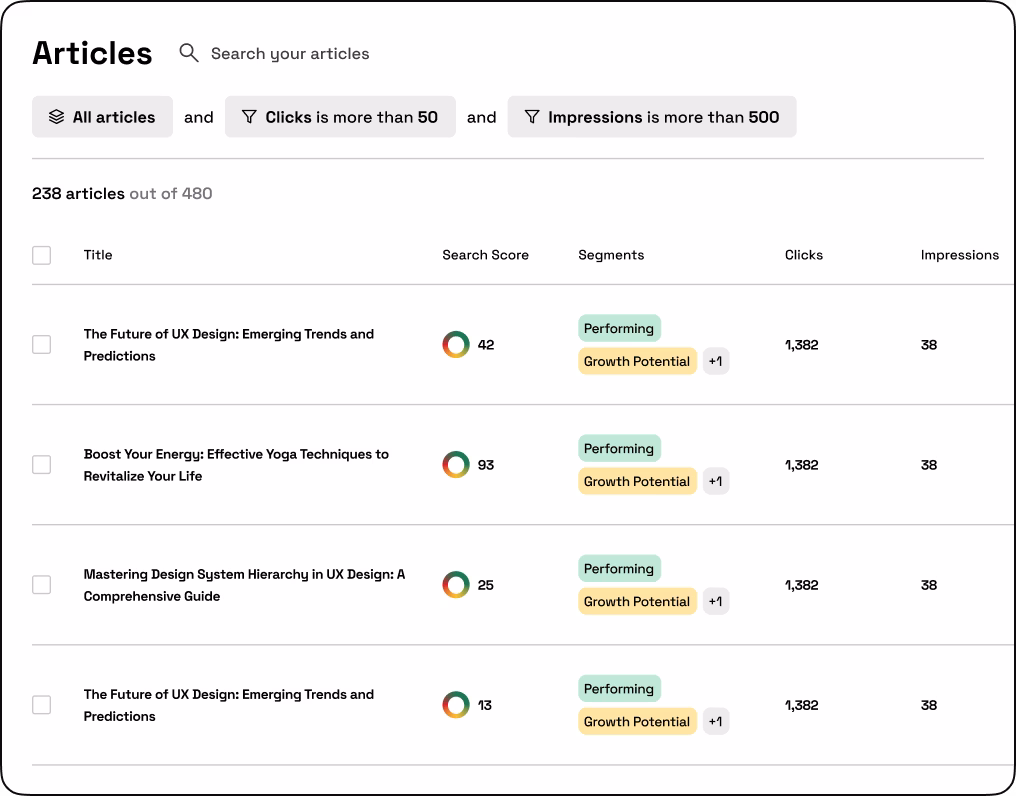The image size is (1016, 796).
Task: Click the funnel icon on Impressions filter
Action: coord(532,117)
